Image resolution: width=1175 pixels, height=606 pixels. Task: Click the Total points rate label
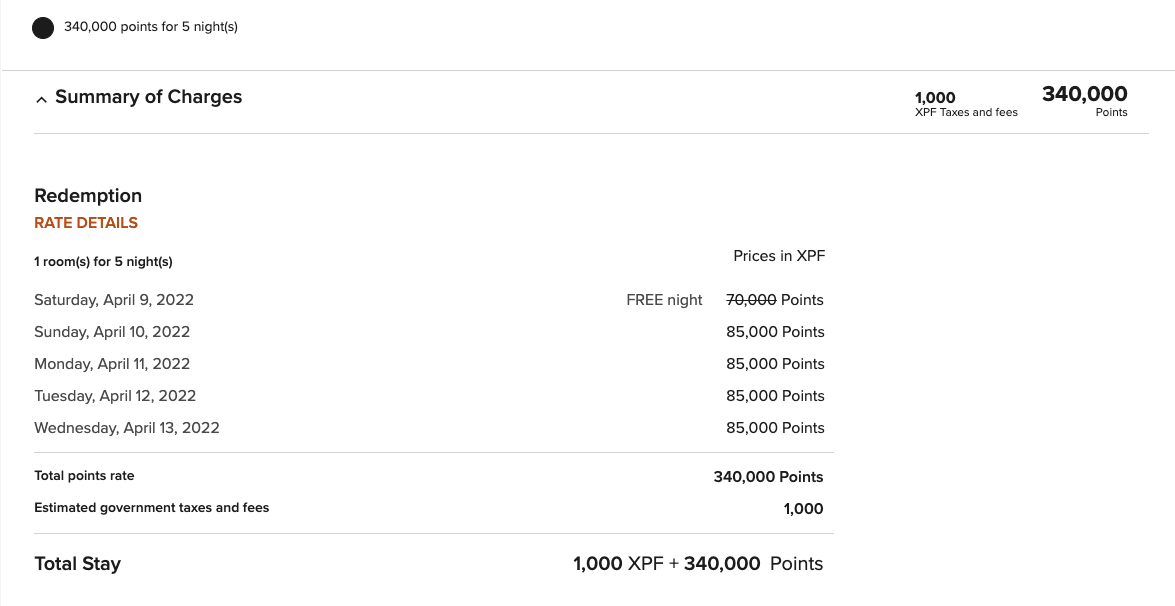[x=84, y=476]
